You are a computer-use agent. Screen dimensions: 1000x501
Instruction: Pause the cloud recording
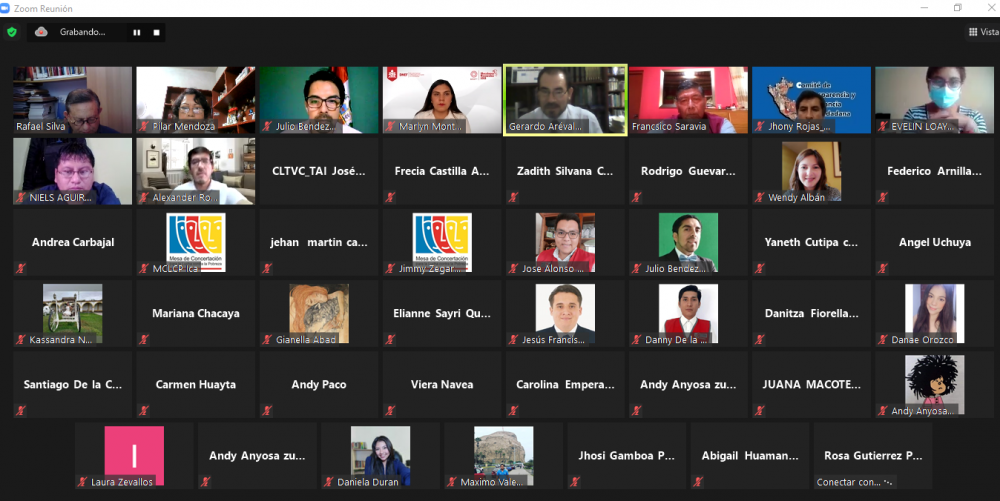(137, 32)
